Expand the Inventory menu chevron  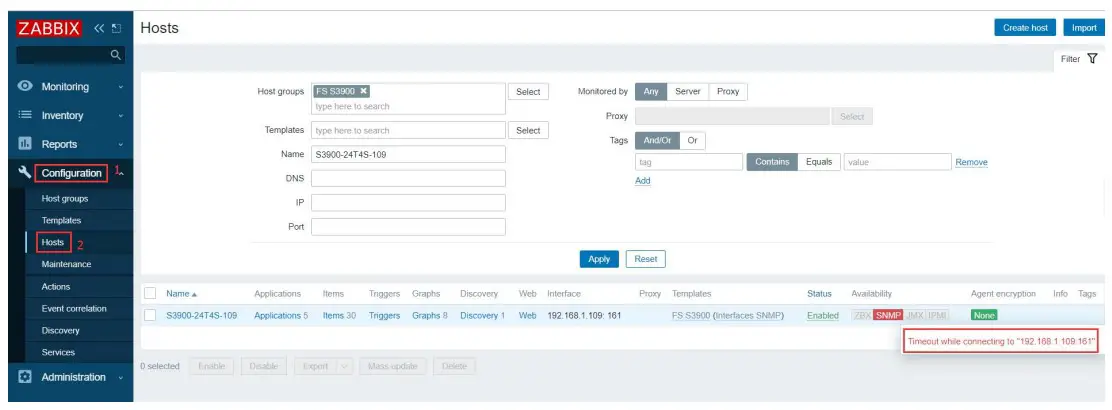[x=121, y=116]
